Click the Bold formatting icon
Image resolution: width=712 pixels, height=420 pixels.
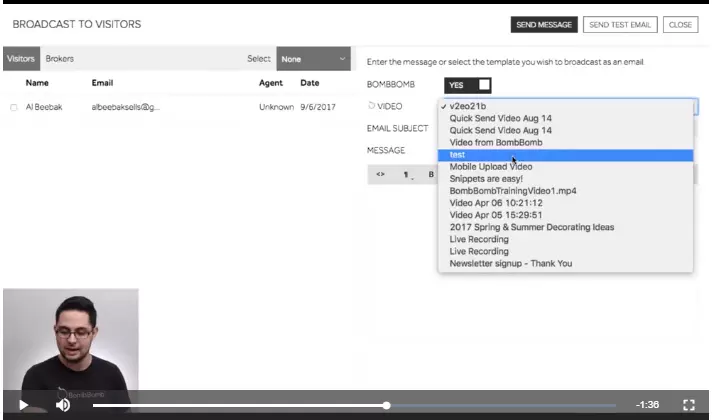[x=431, y=174]
